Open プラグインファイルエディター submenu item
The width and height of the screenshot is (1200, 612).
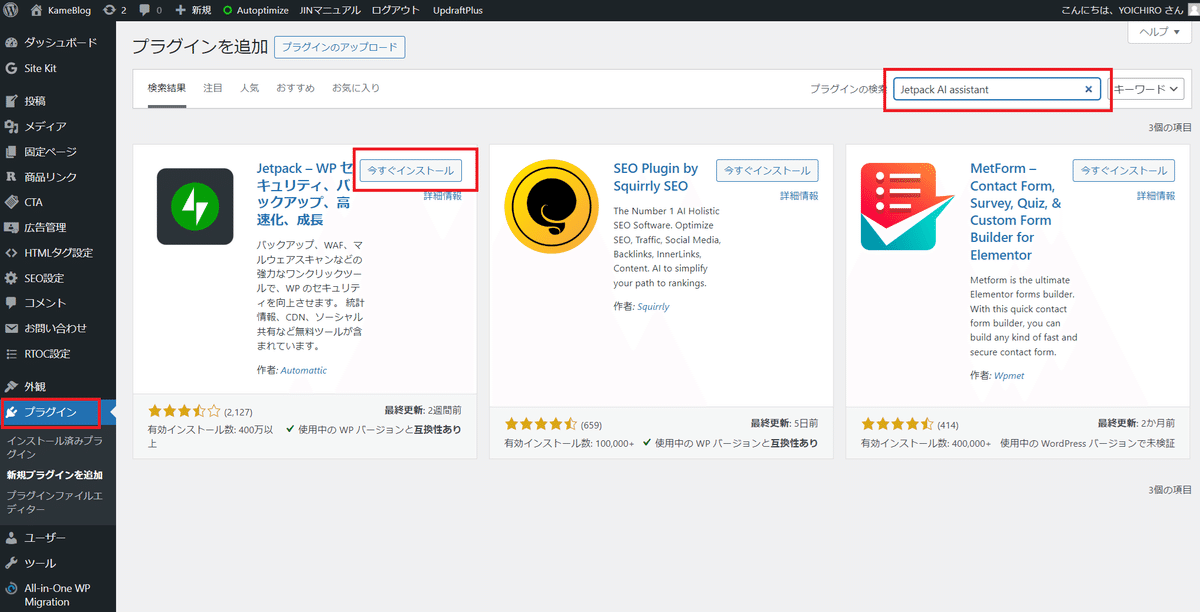55,501
